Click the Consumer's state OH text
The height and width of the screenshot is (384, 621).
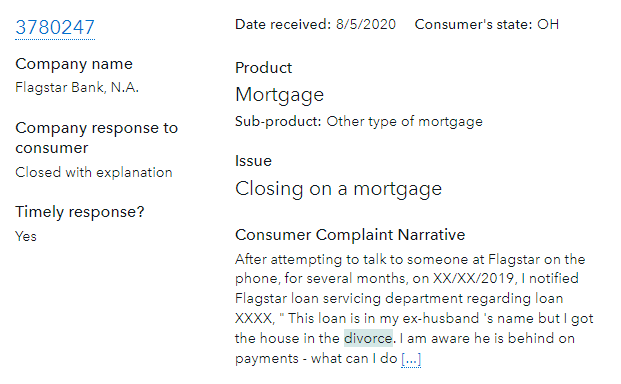(487, 25)
